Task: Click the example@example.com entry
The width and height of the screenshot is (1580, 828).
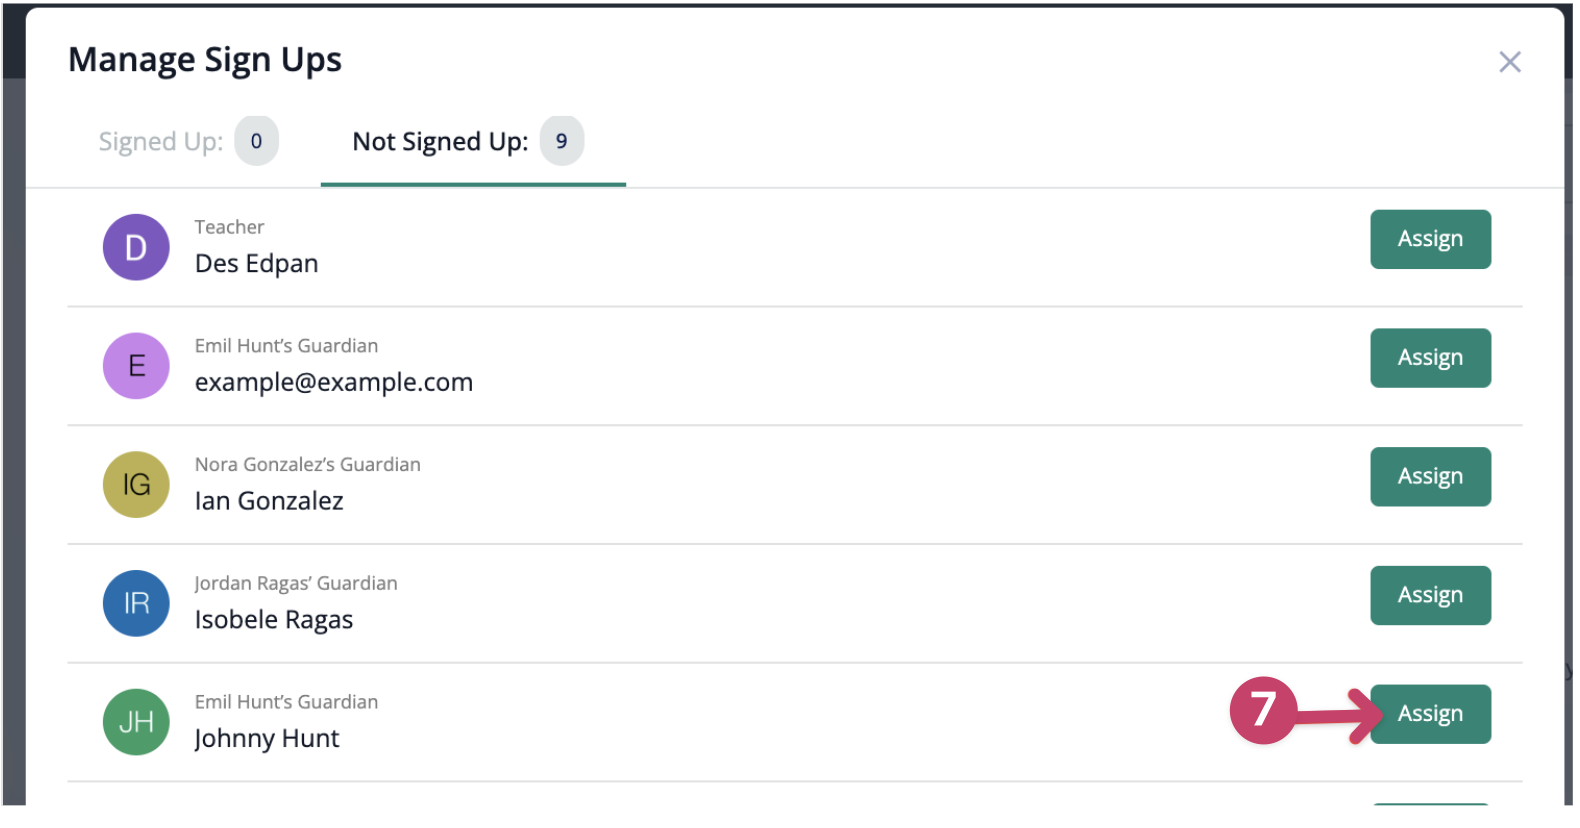Action: 334,383
